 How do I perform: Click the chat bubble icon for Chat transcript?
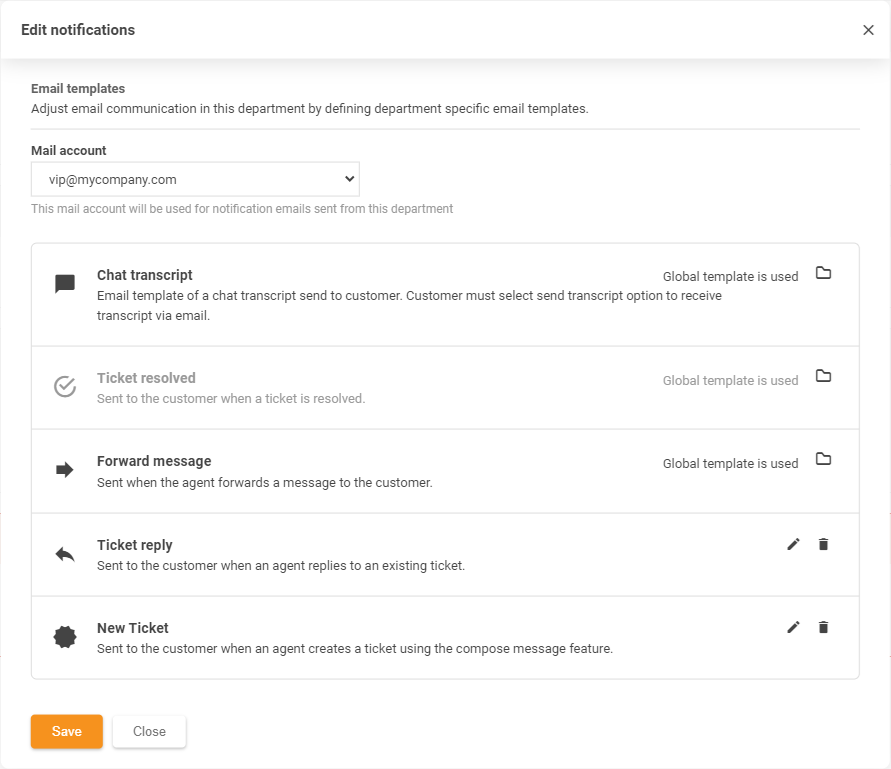(65, 284)
